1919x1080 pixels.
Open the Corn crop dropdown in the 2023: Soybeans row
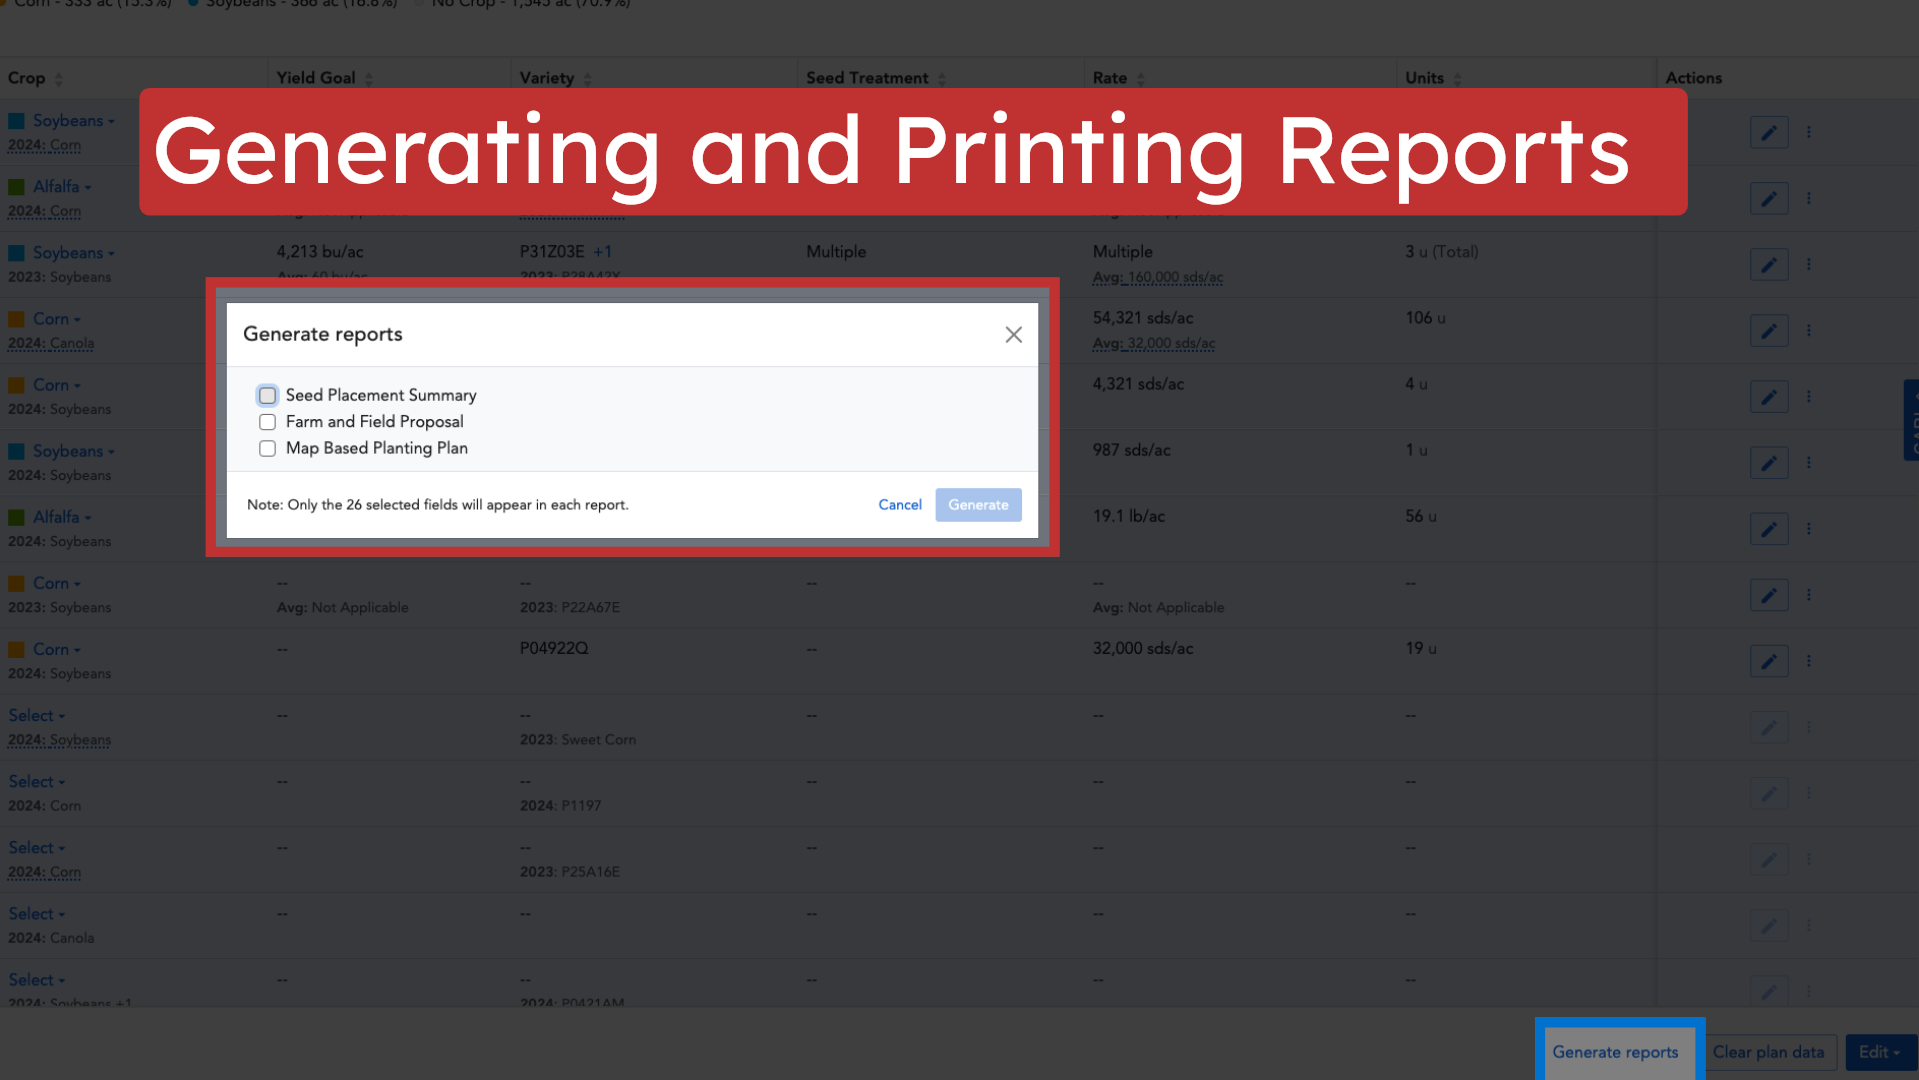(x=56, y=583)
